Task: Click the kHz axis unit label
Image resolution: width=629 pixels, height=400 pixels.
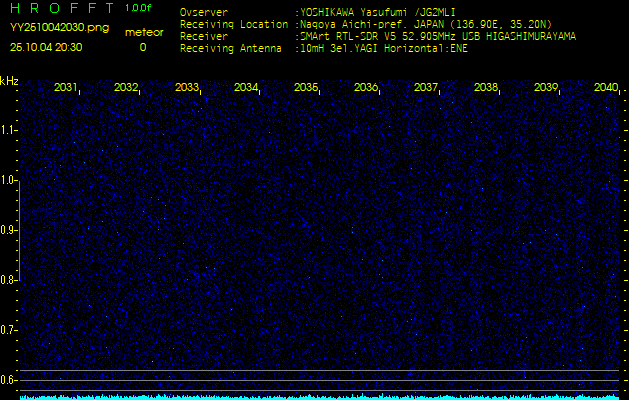Action: [9, 81]
